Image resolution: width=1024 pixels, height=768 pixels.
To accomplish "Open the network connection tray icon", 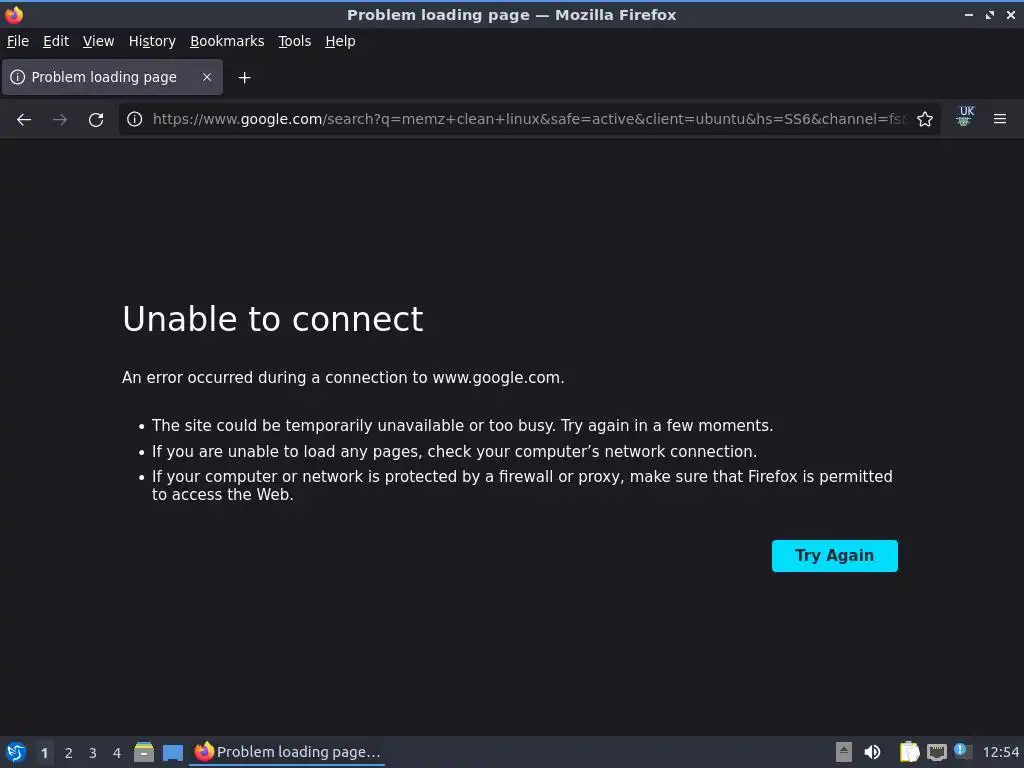I will tap(936, 753).
